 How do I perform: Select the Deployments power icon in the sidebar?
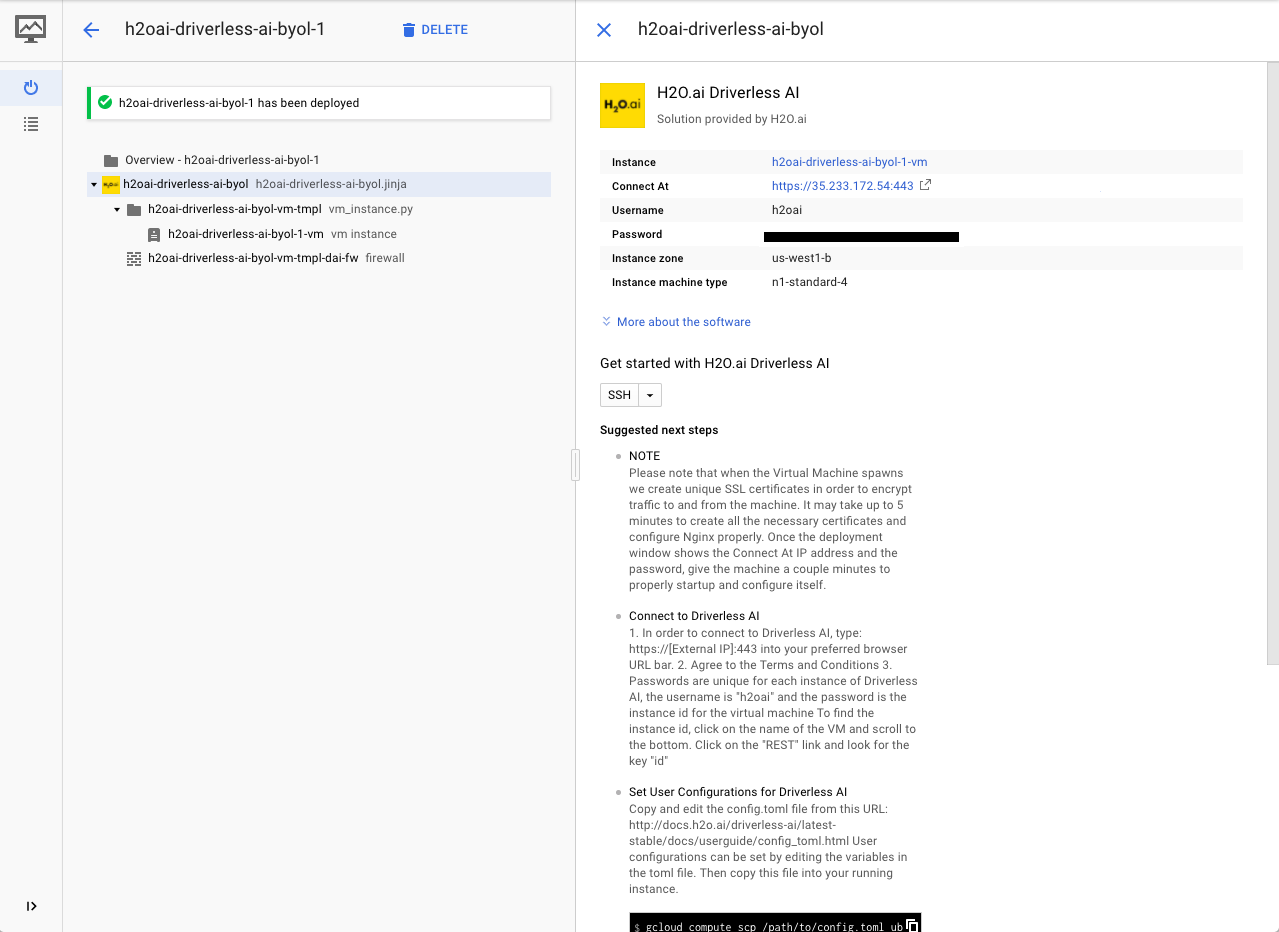(30, 87)
